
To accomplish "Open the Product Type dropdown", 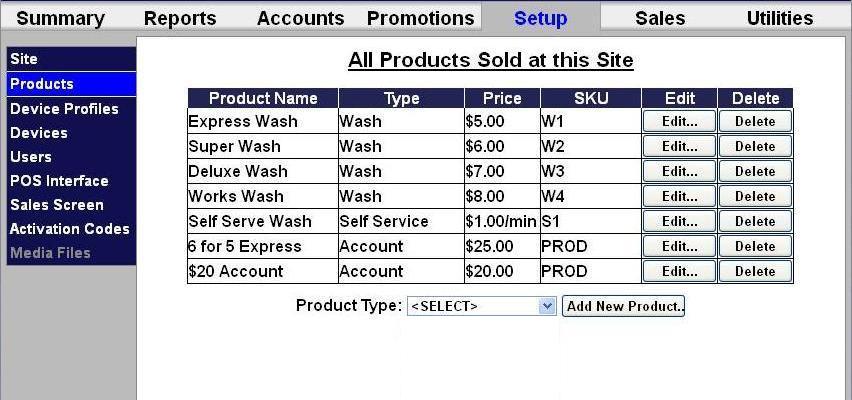I will tap(481, 306).
